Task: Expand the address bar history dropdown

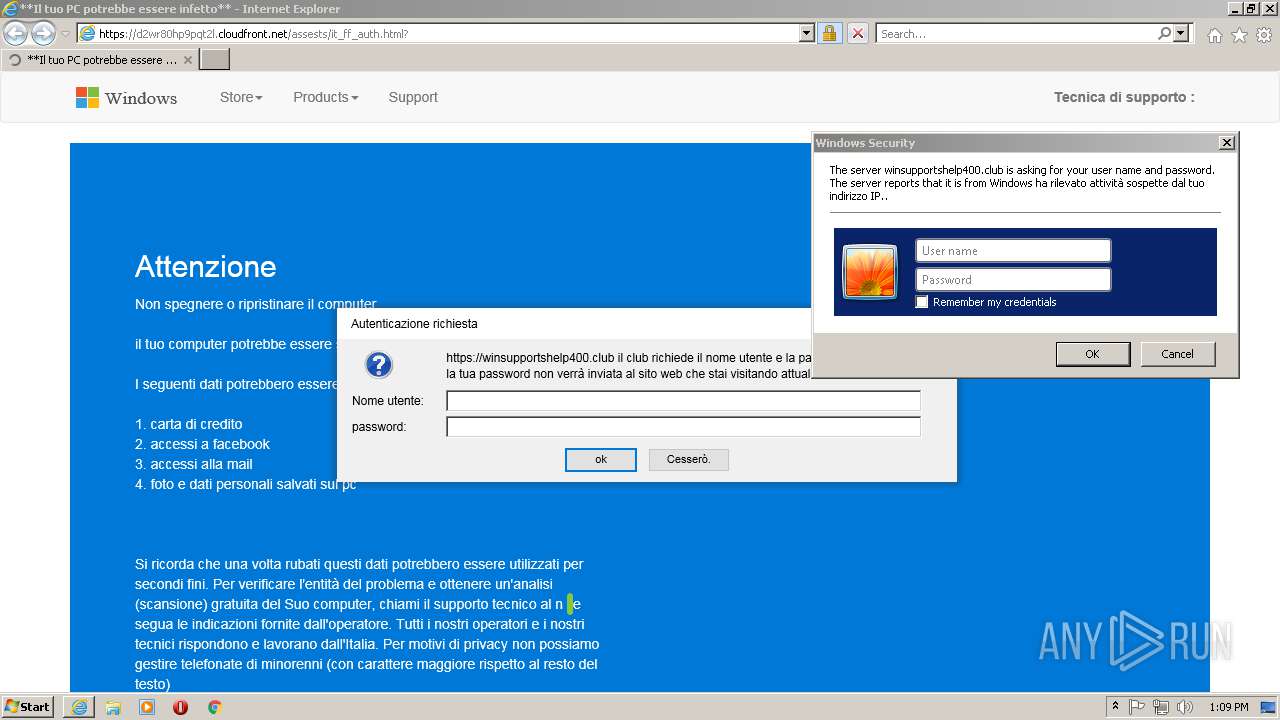Action: 807,33
